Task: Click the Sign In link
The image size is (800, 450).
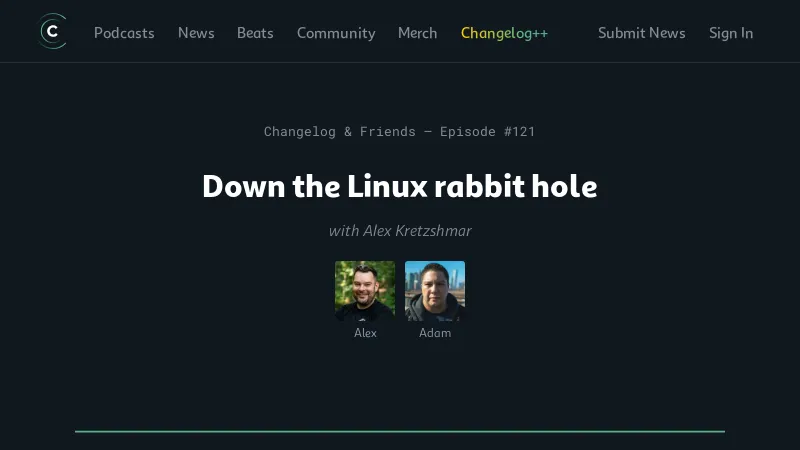Action: (731, 33)
